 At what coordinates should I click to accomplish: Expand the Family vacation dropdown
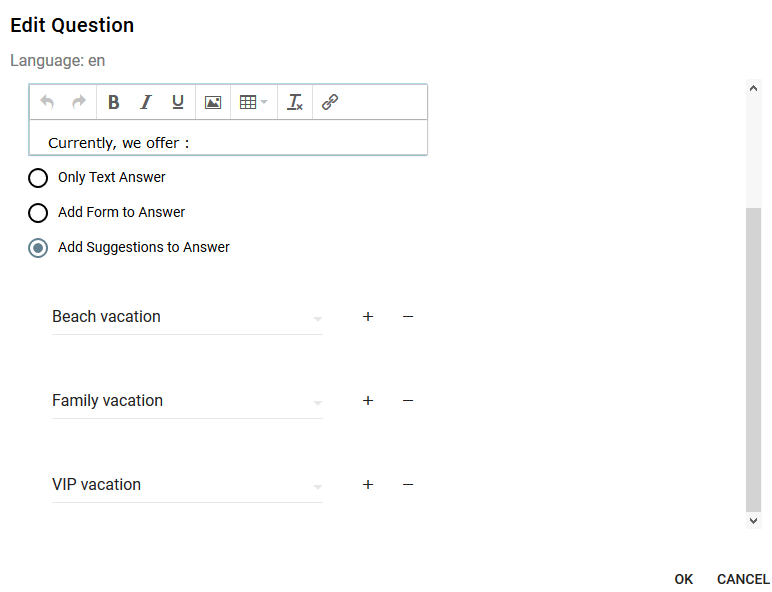click(x=318, y=403)
